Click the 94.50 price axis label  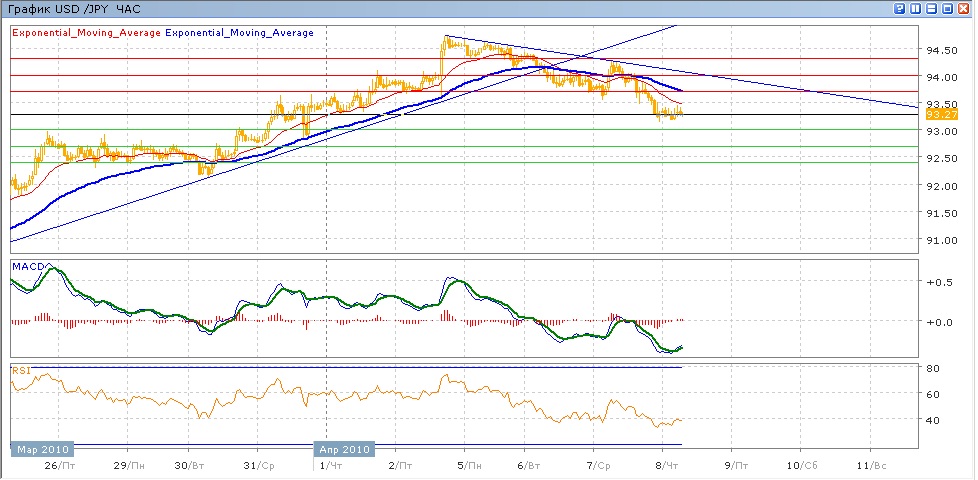click(942, 50)
